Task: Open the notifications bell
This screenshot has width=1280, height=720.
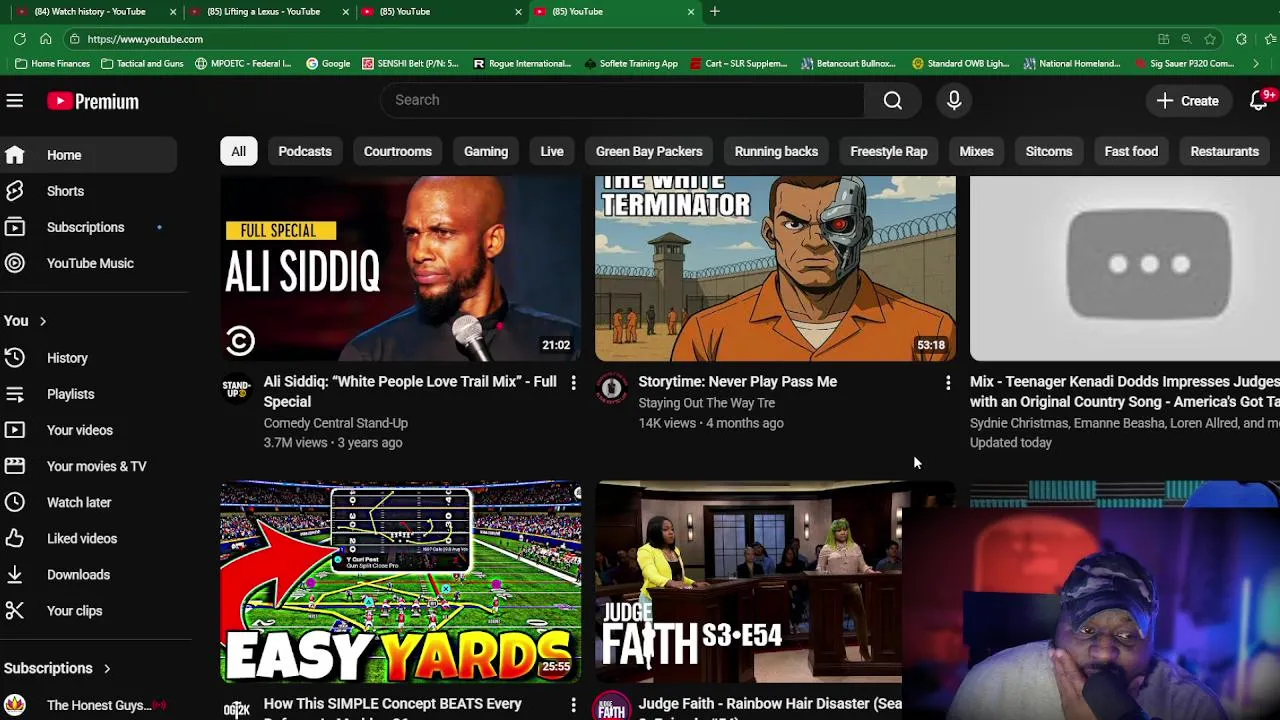Action: [x=1259, y=101]
